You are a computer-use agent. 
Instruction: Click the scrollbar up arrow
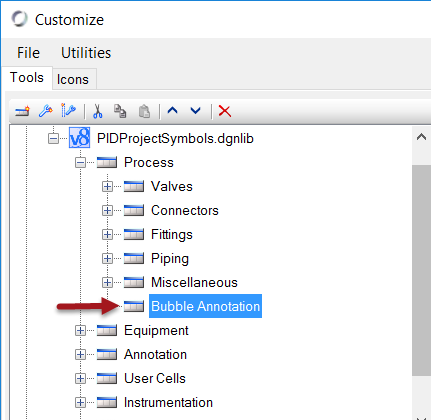click(421, 137)
